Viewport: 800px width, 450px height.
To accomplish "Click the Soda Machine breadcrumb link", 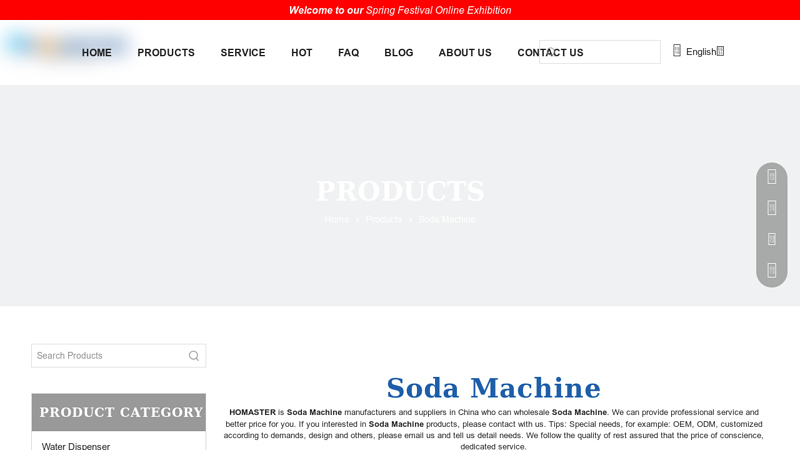I will click(x=447, y=219).
